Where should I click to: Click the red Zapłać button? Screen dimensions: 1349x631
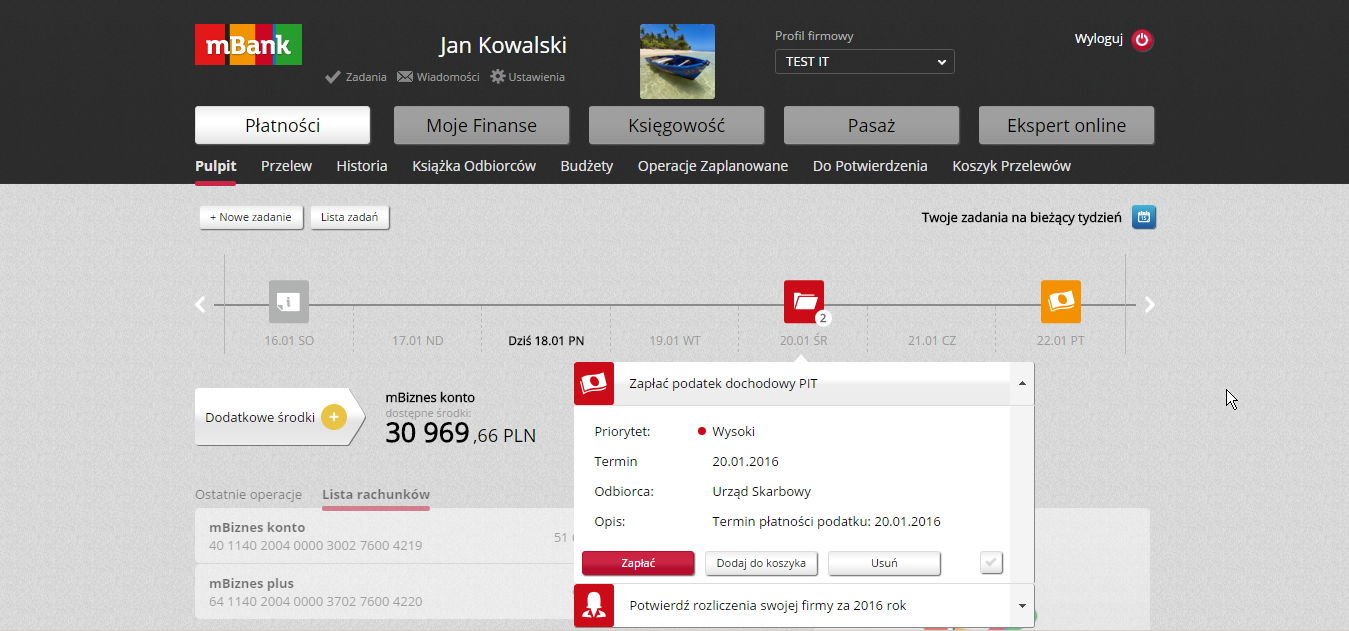(638, 563)
